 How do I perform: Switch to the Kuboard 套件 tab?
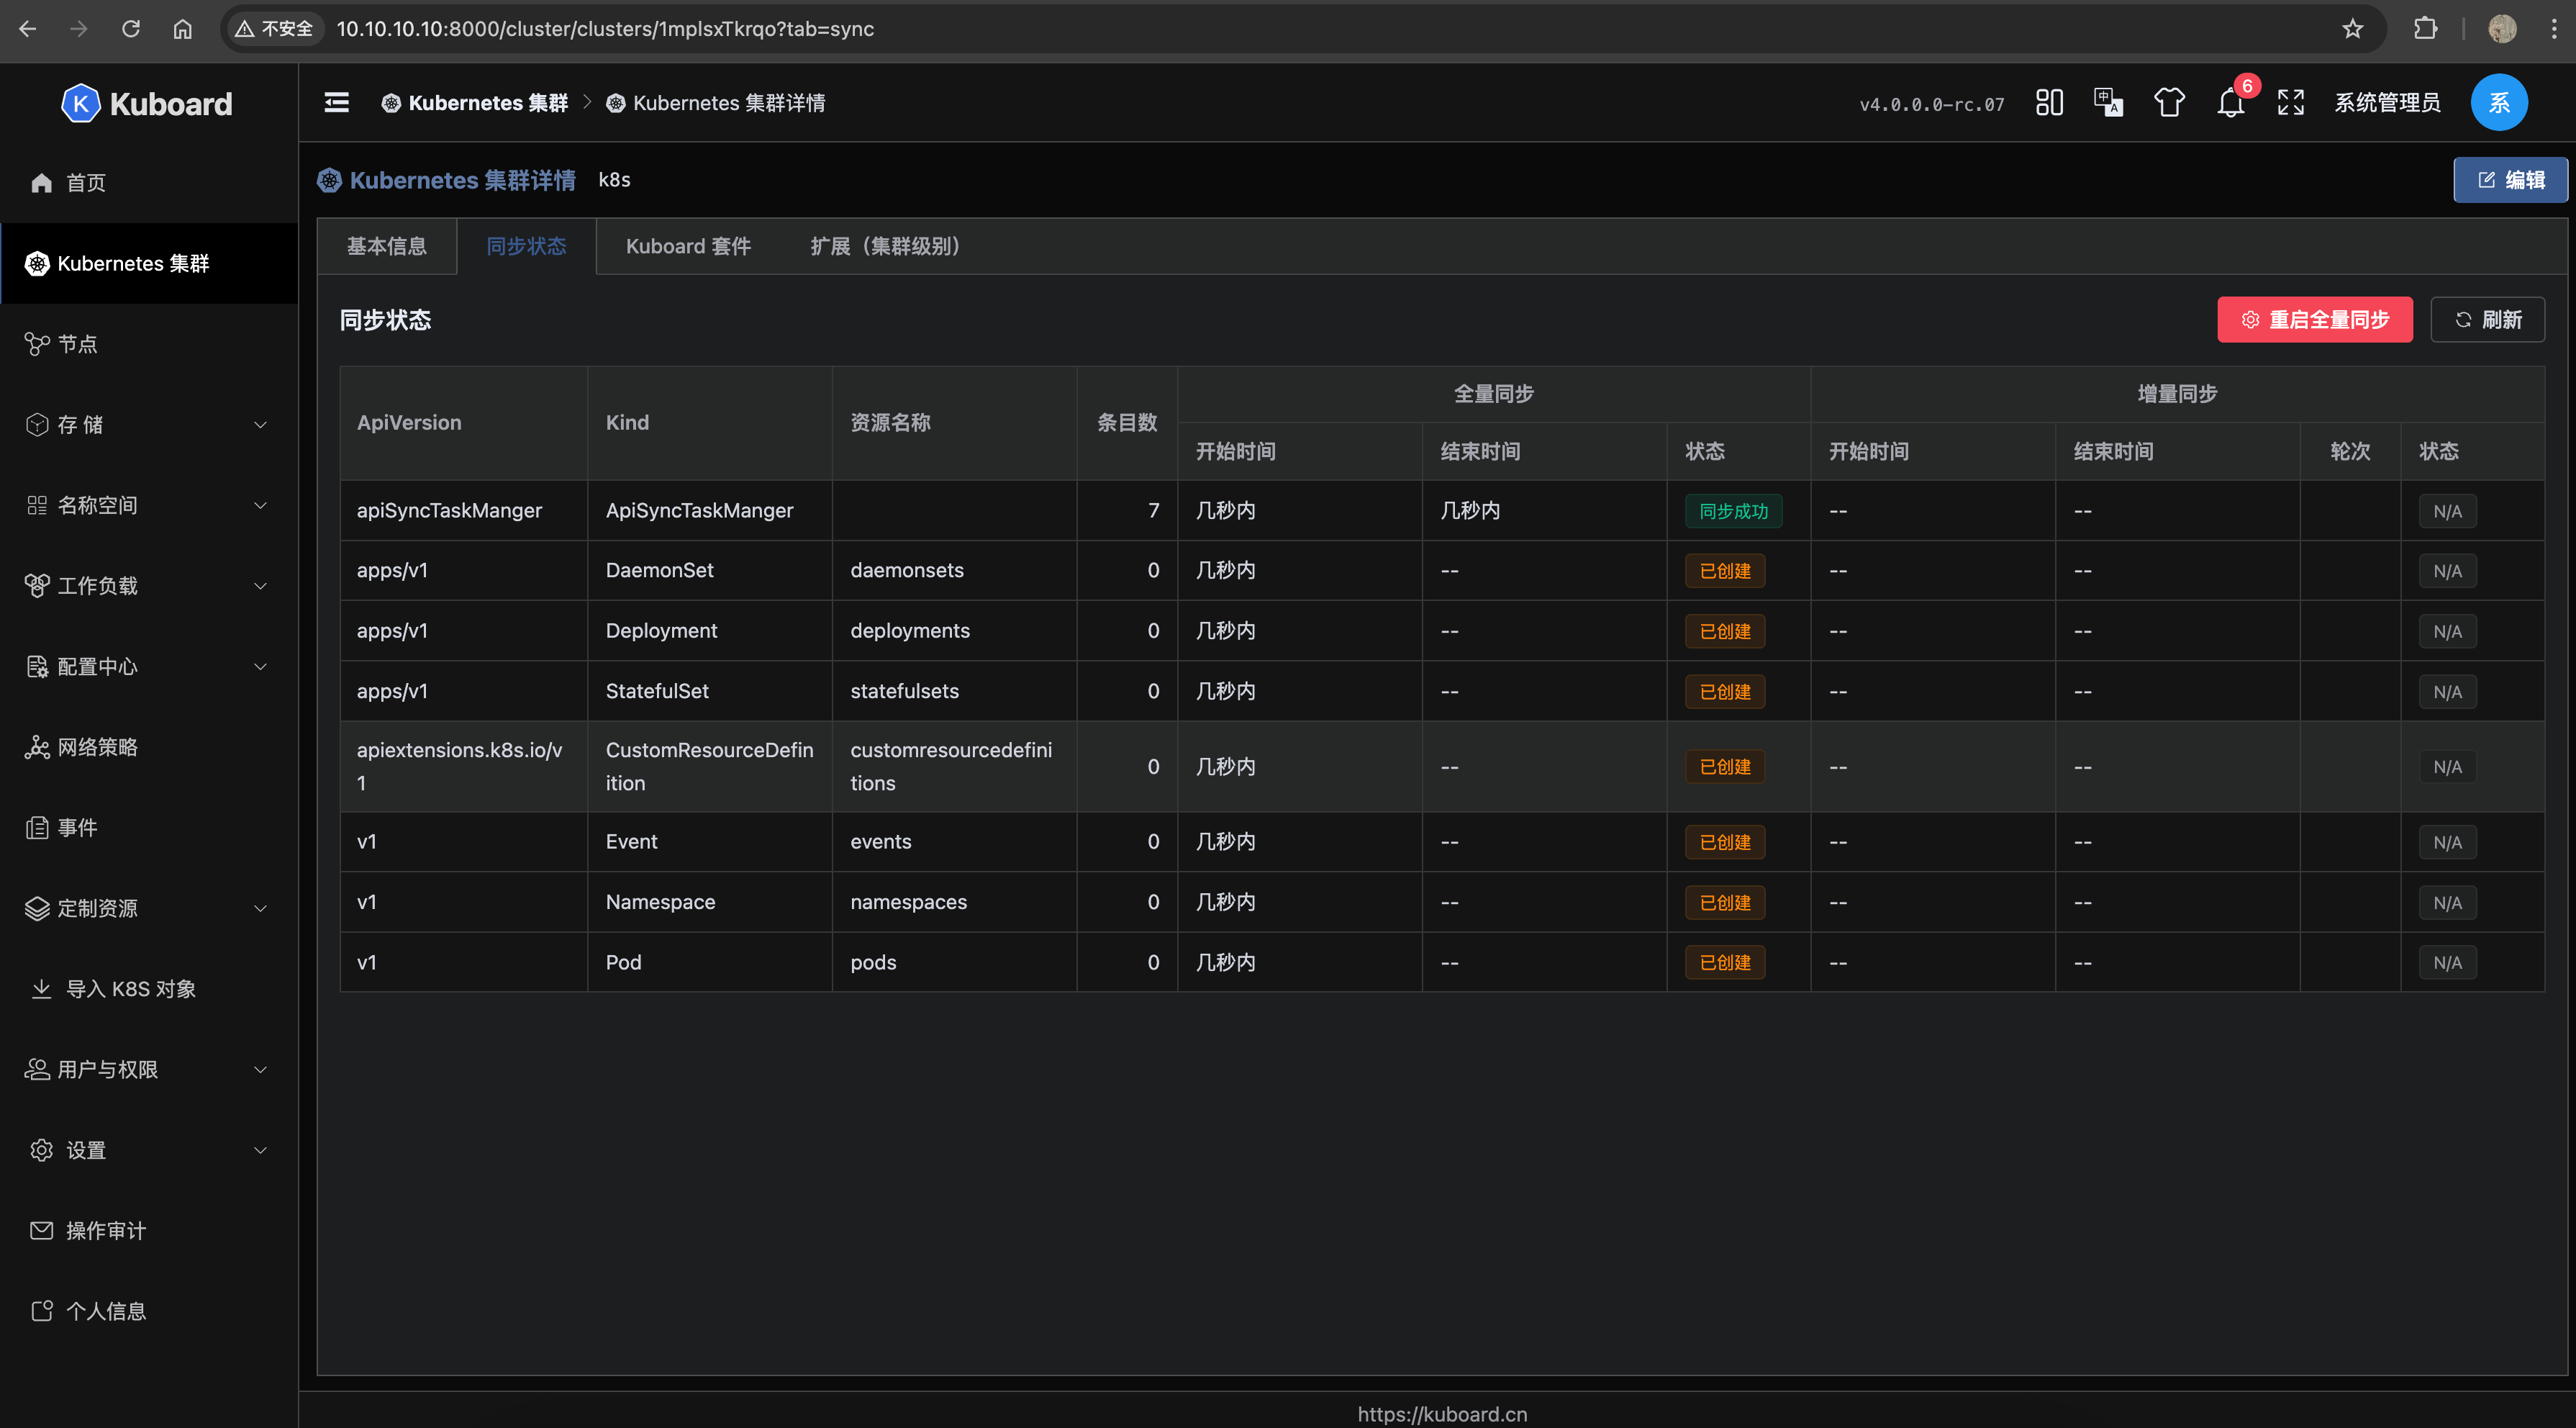click(688, 247)
